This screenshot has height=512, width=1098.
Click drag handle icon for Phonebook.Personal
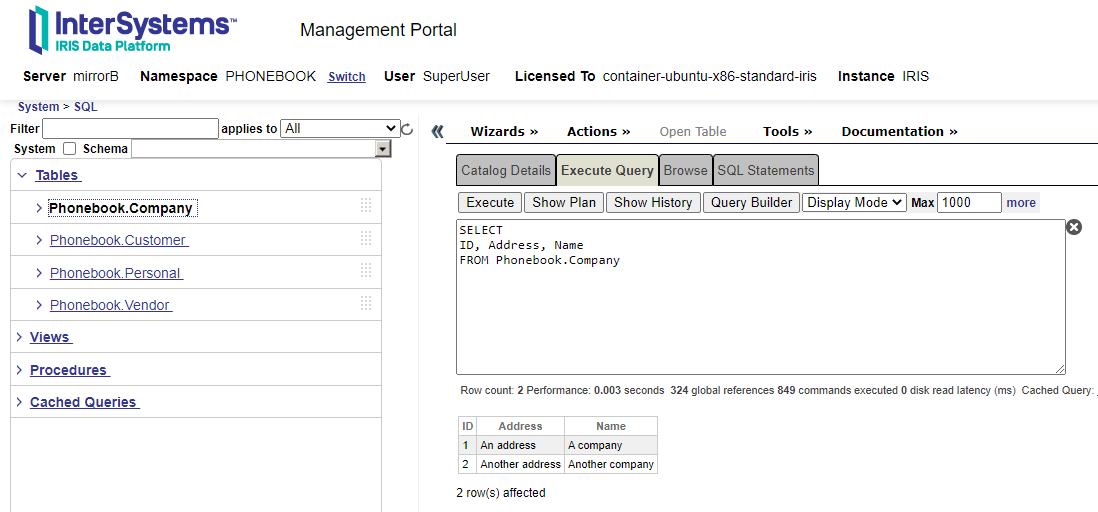click(366, 272)
